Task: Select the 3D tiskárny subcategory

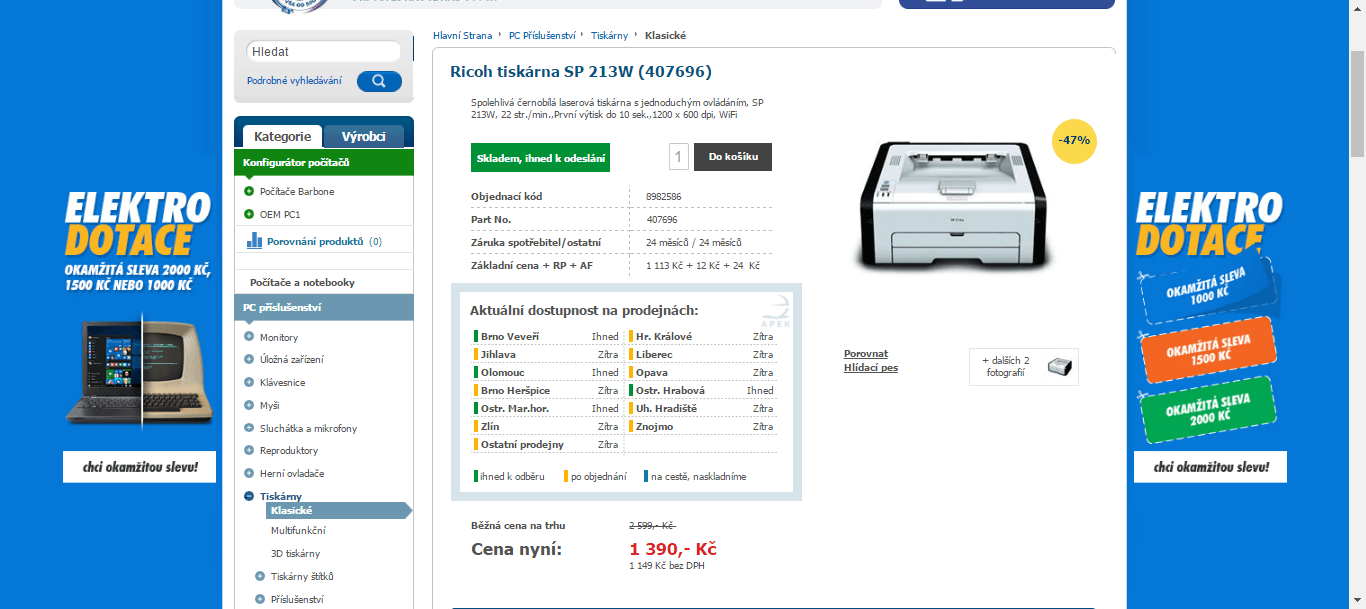Action: click(x=295, y=553)
